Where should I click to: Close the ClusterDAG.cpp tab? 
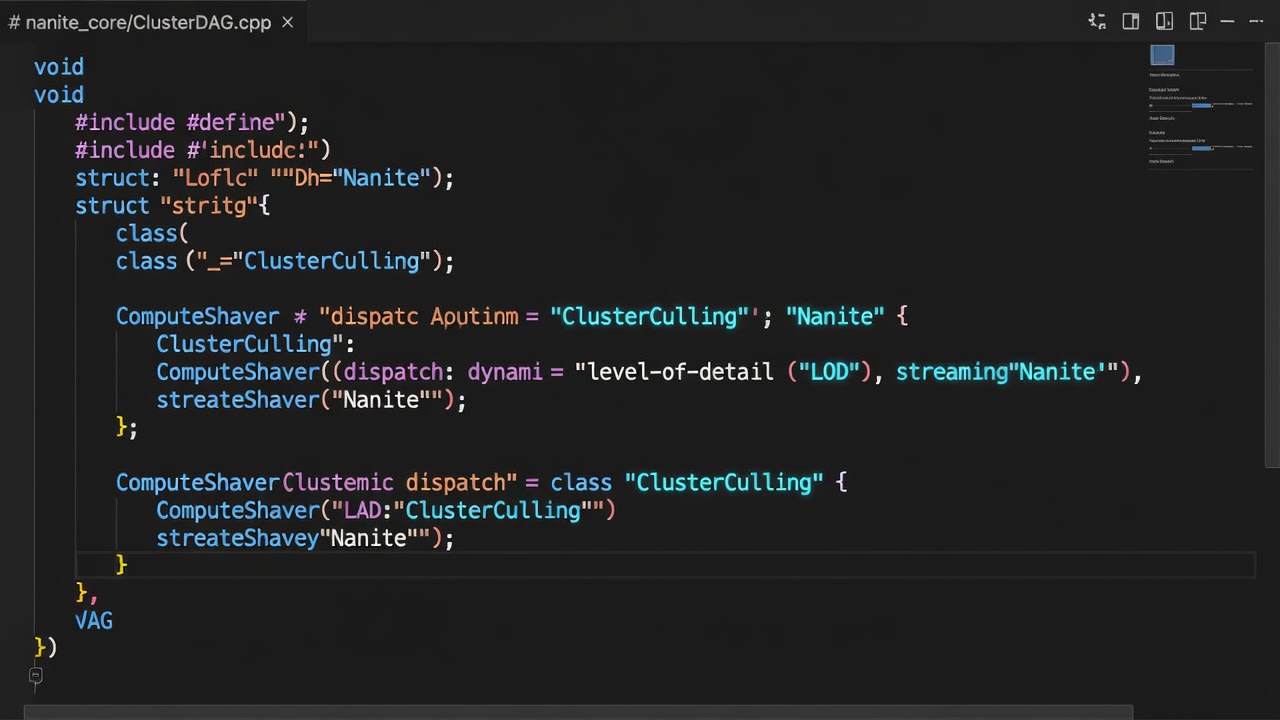click(x=287, y=22)
